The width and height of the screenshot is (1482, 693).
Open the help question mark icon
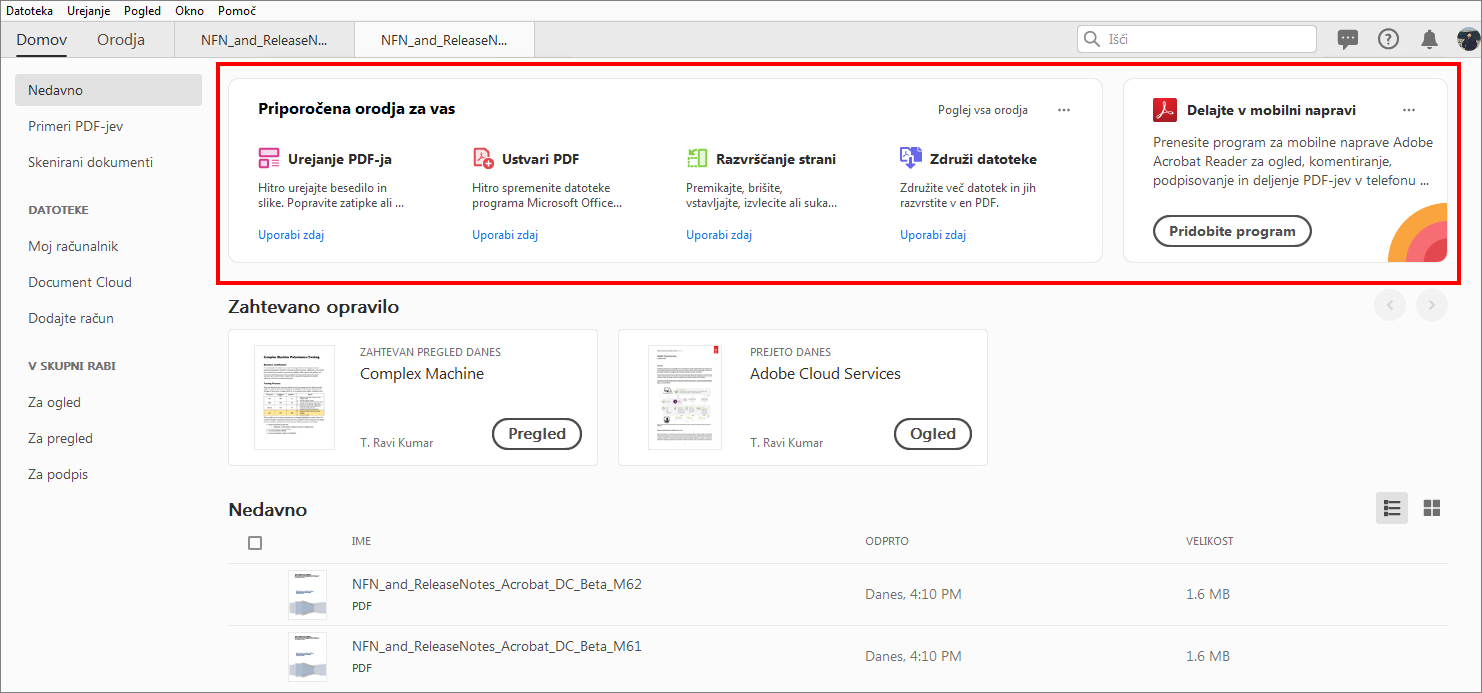click(1388, 39)
